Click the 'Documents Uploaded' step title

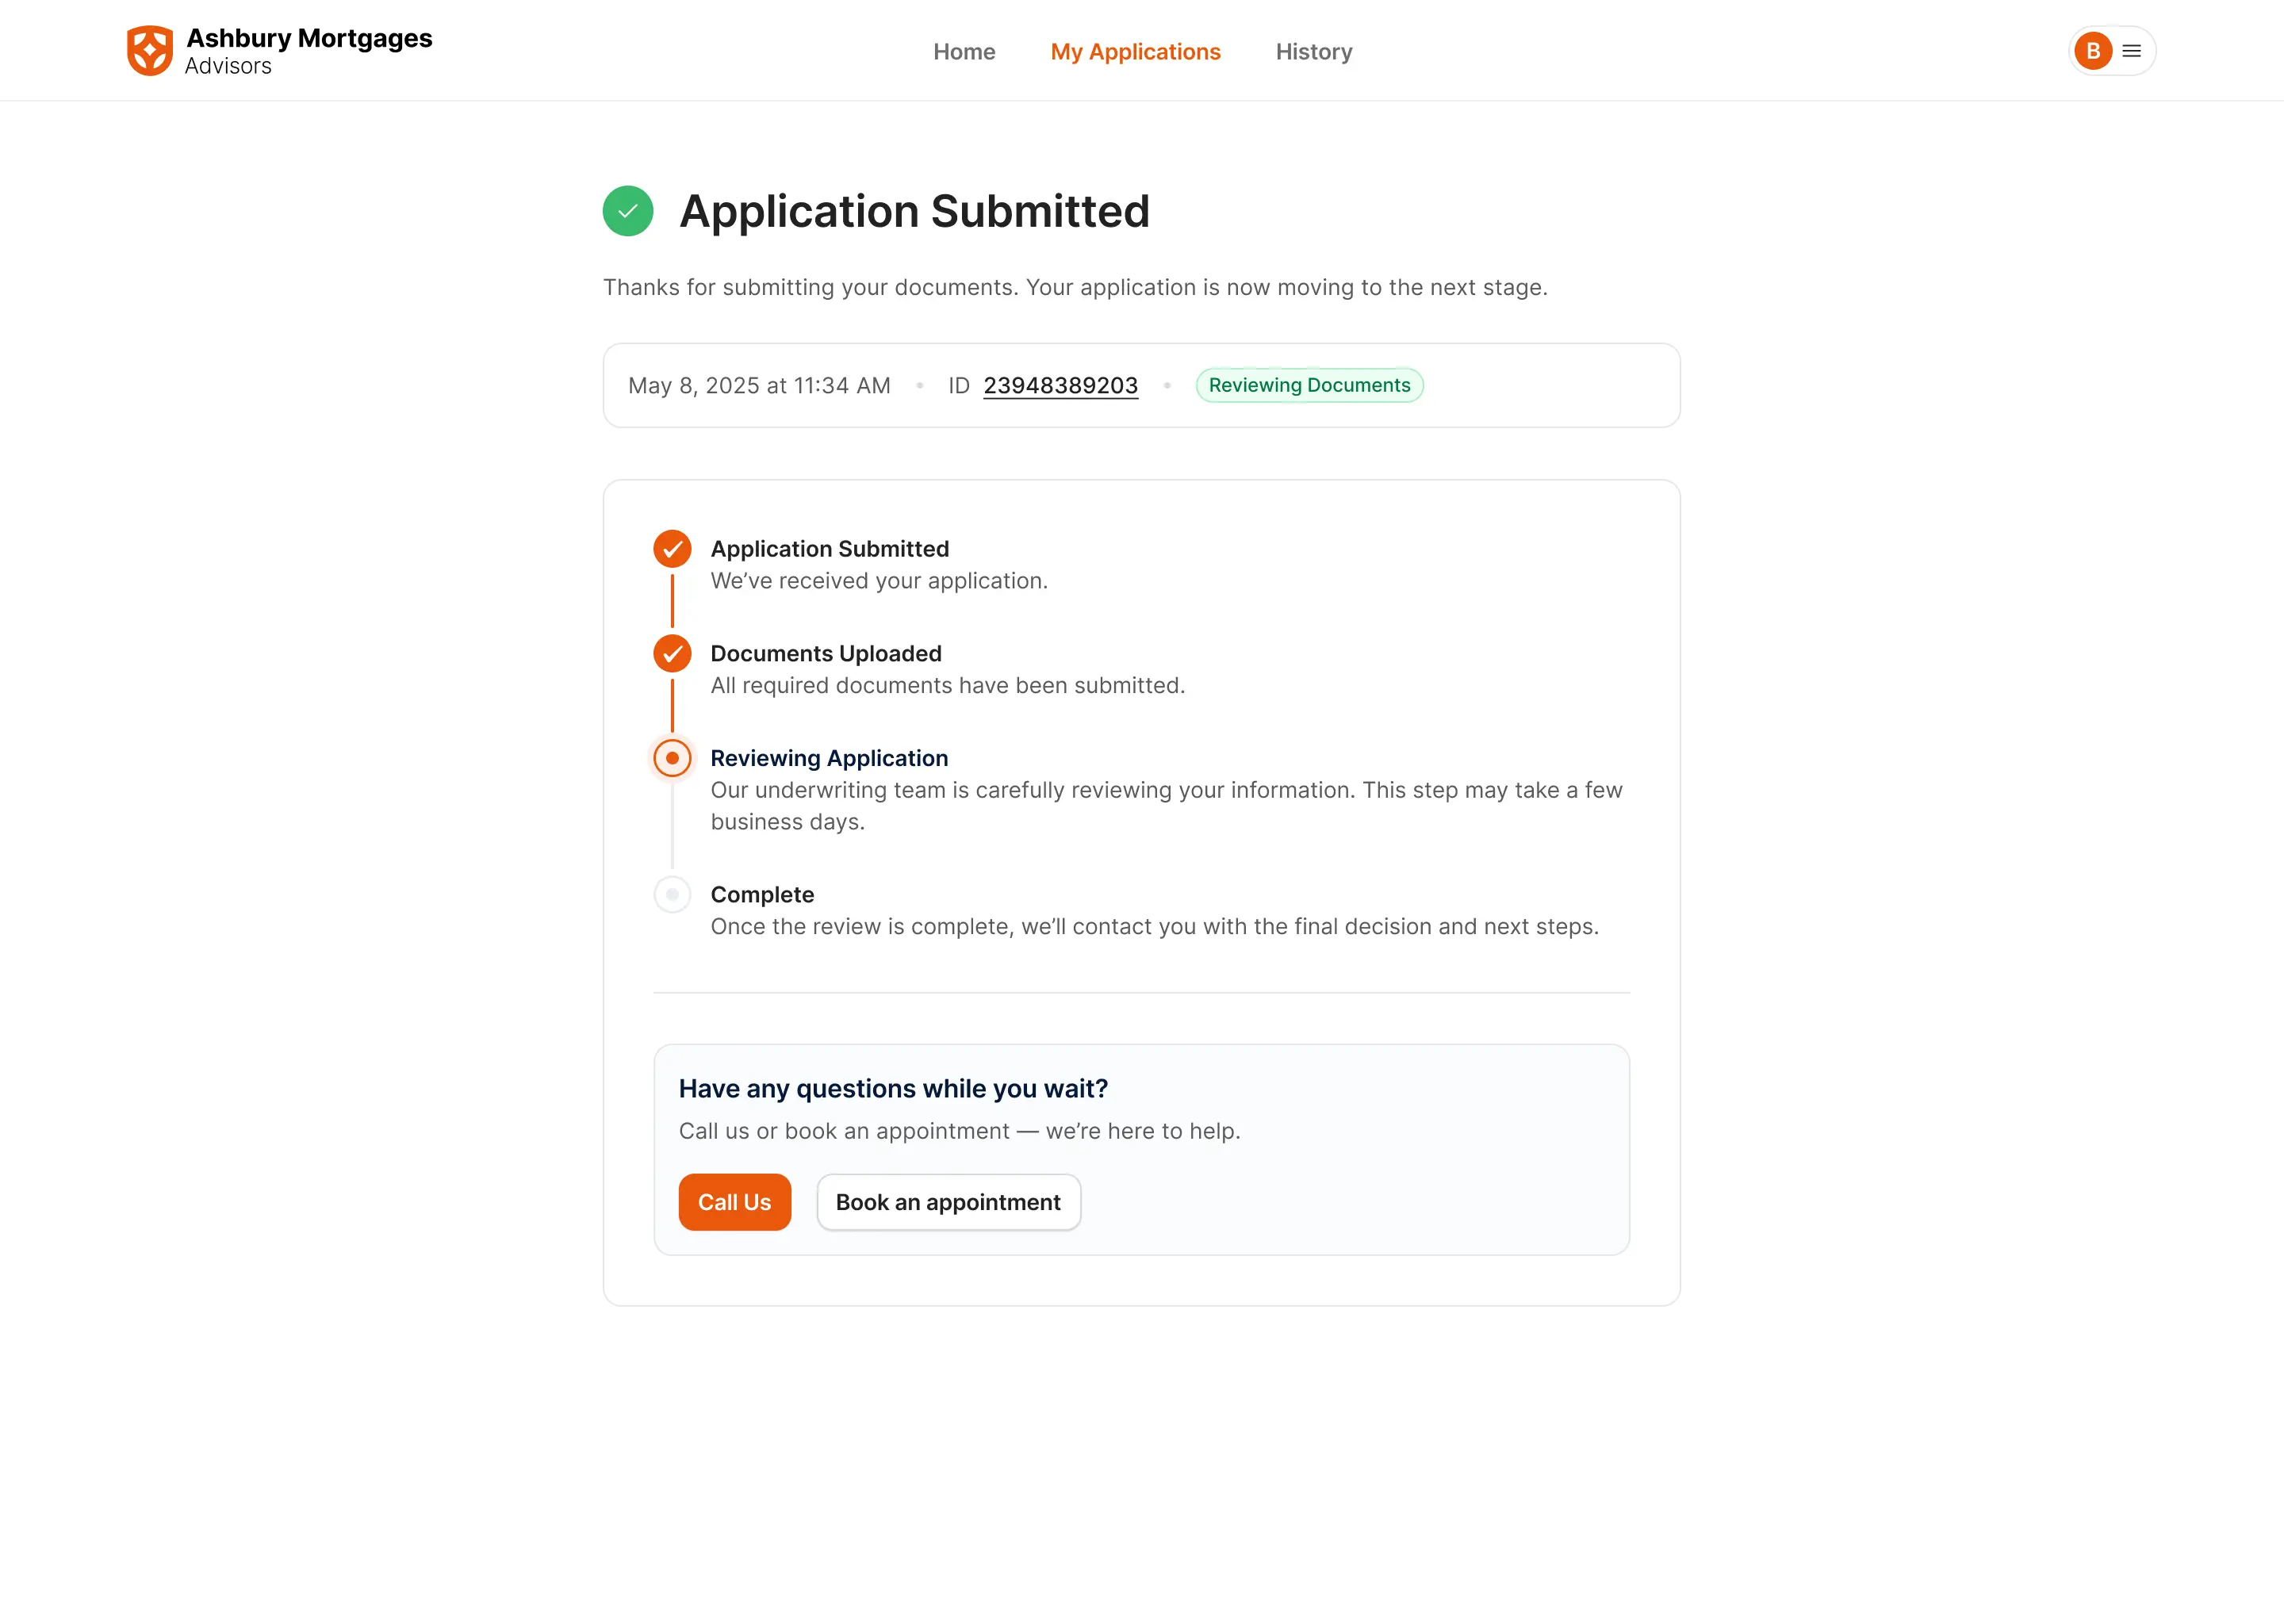click(x=826, y=653)
